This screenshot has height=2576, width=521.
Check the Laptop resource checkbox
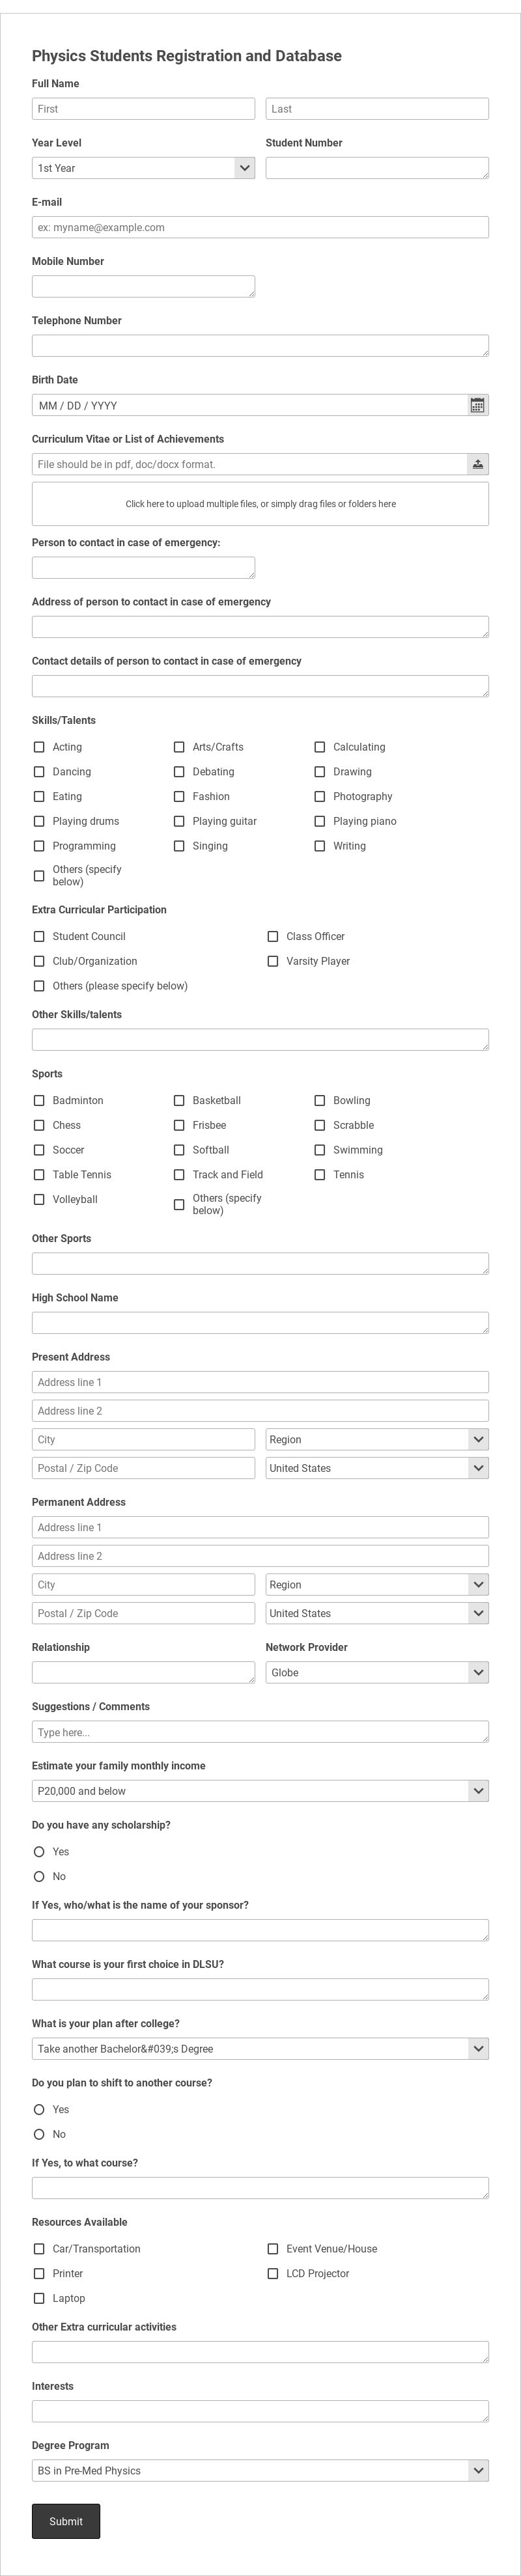coord(39,2298)
